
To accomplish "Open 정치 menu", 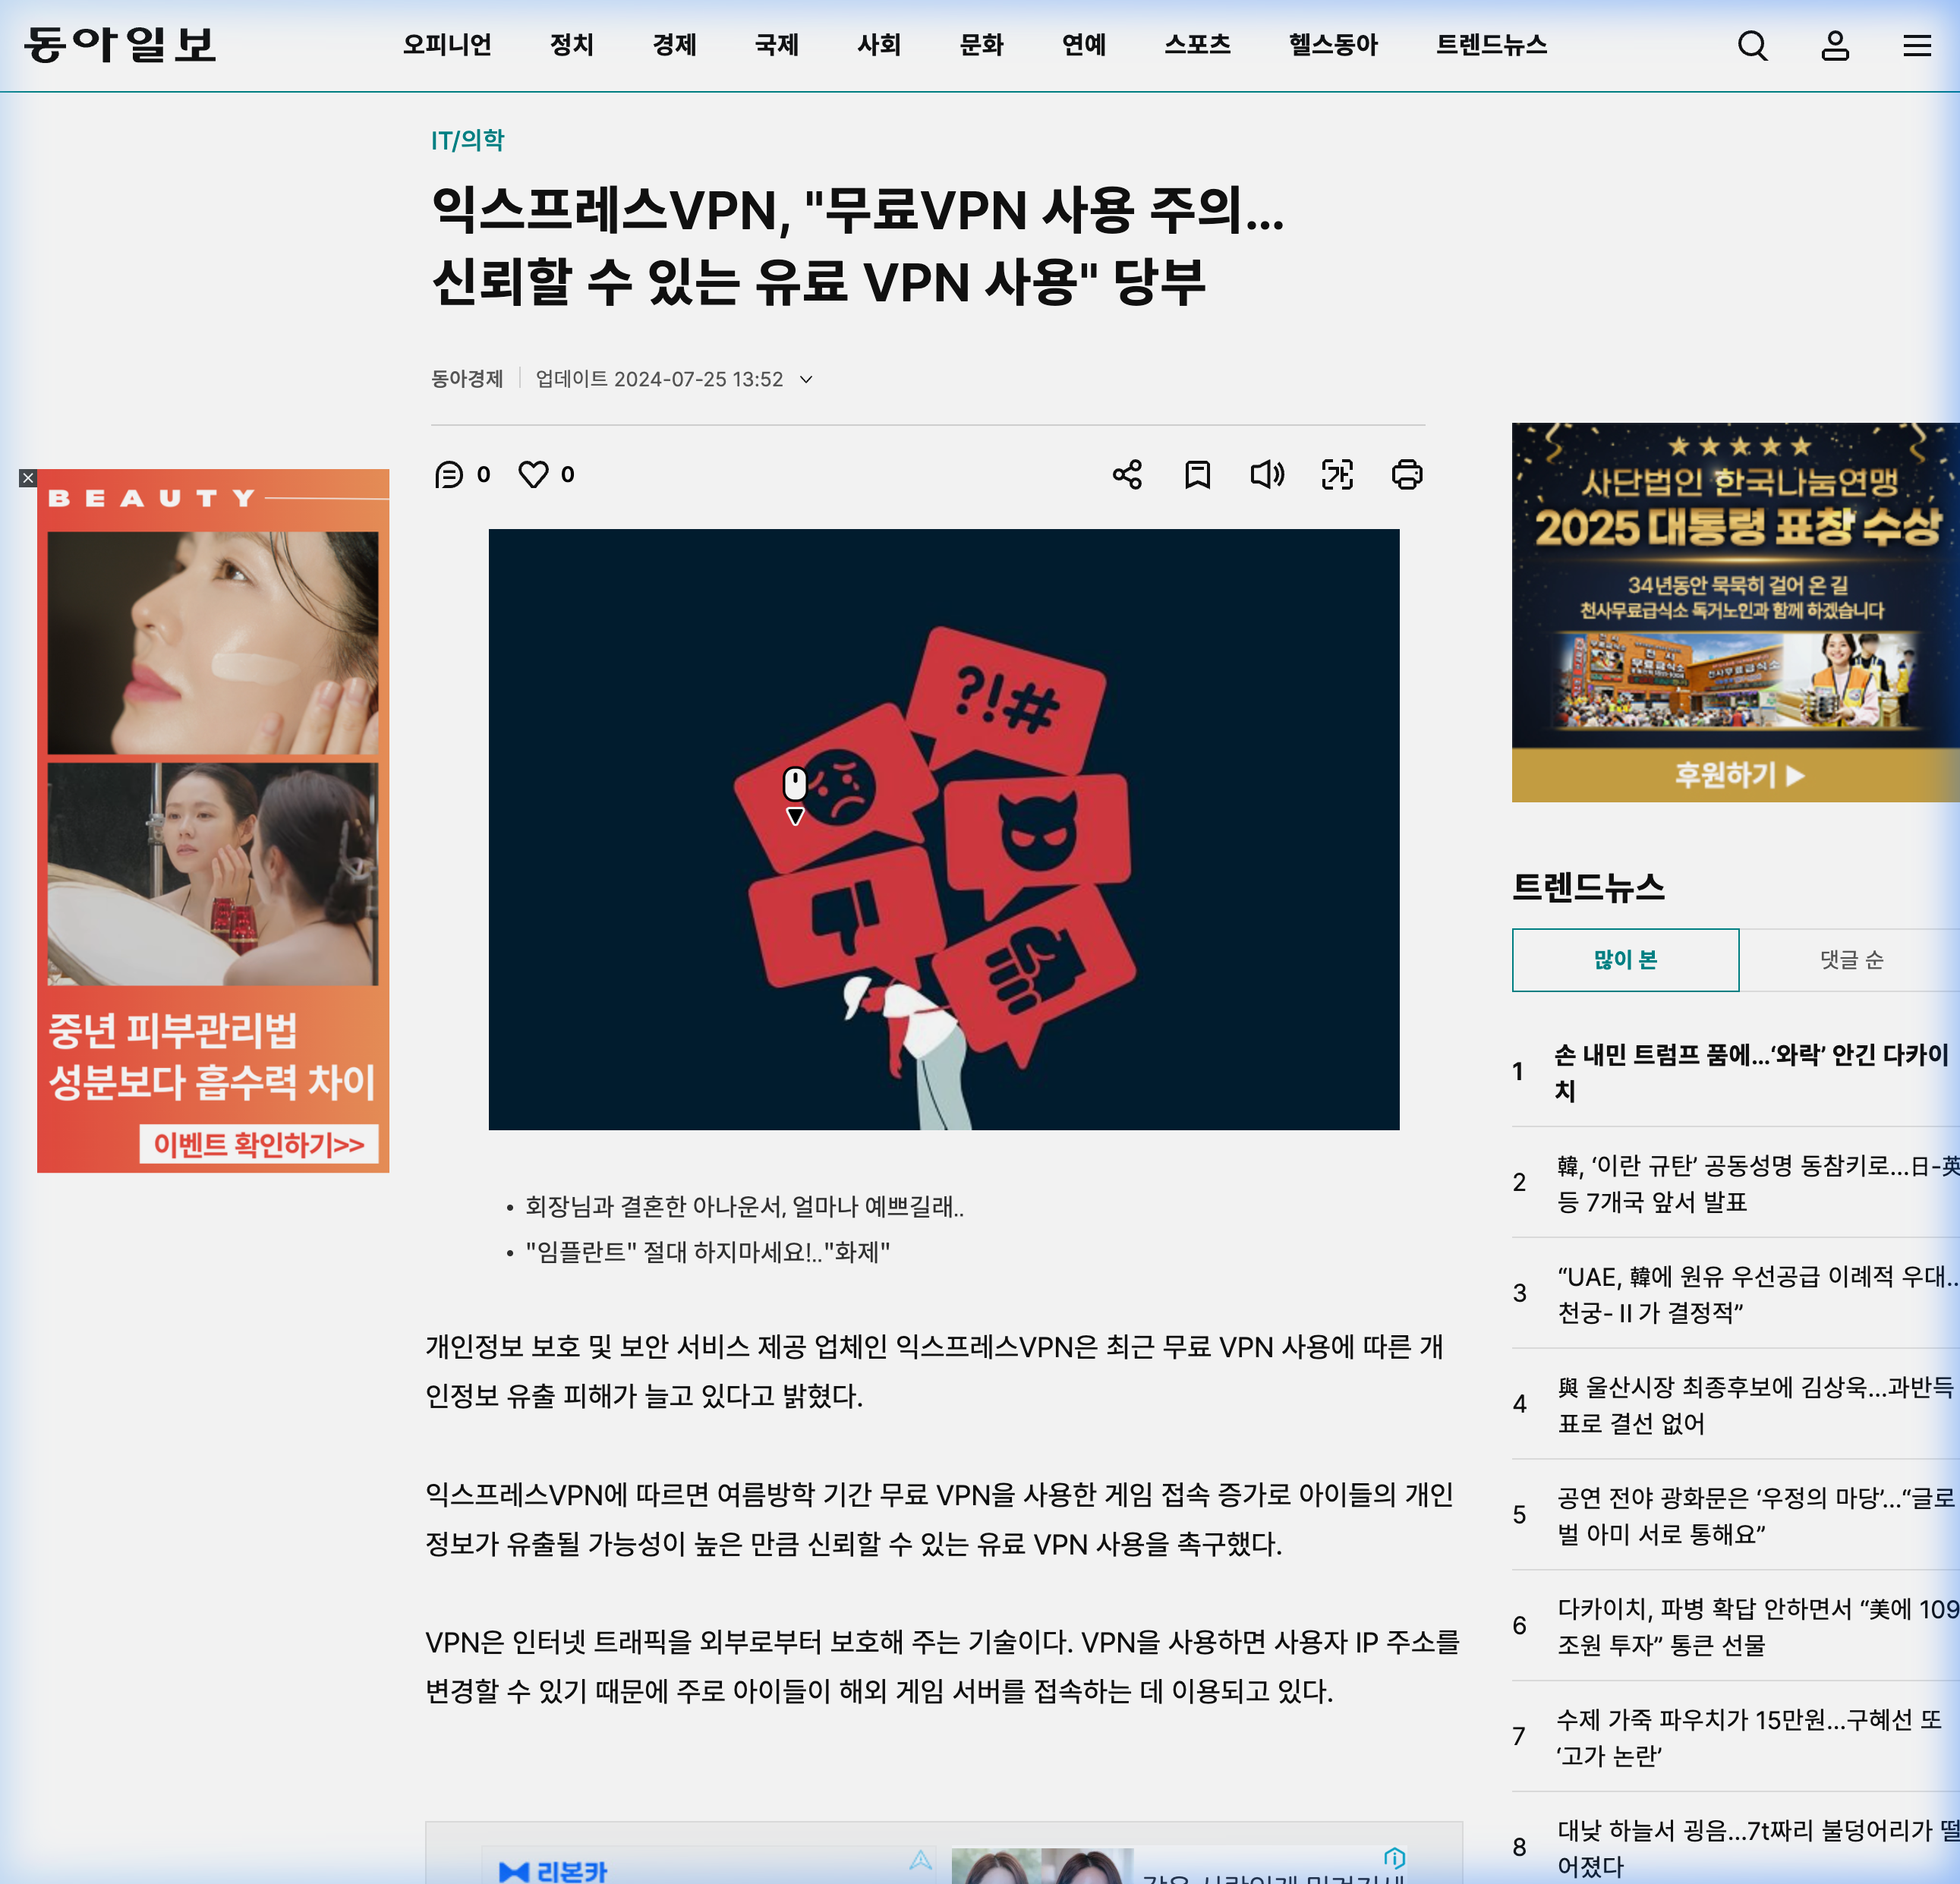I will (572, 45).
